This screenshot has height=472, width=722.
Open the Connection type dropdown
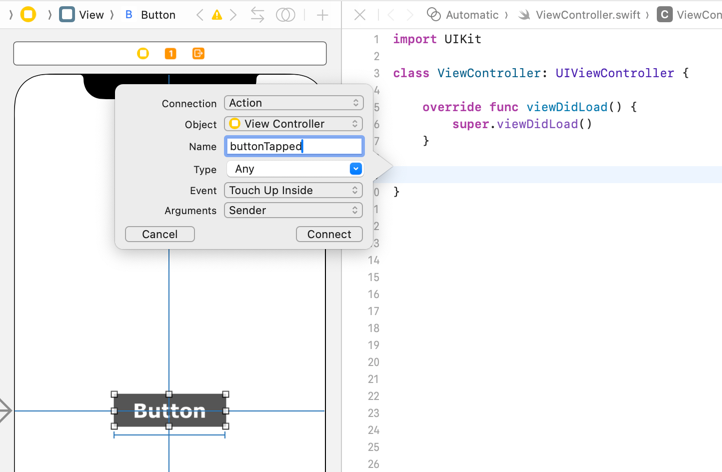coord(294,103)
